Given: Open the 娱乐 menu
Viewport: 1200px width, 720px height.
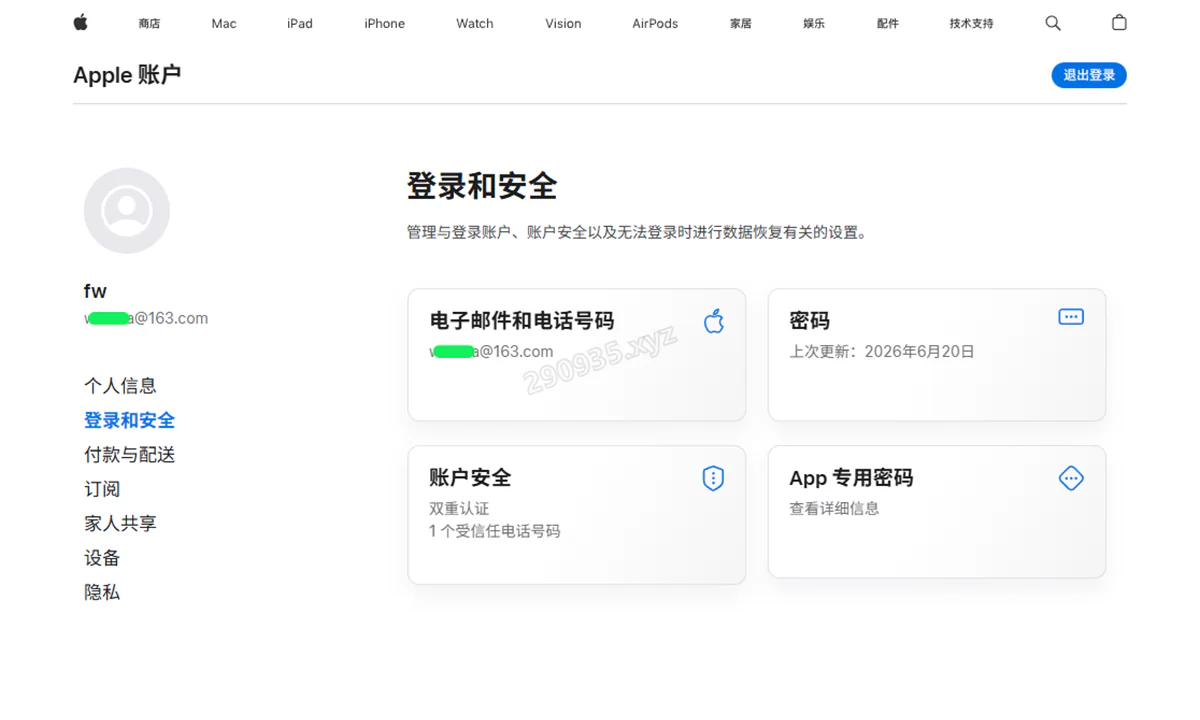Looking at the screenshot, I should tap(814, 23).
